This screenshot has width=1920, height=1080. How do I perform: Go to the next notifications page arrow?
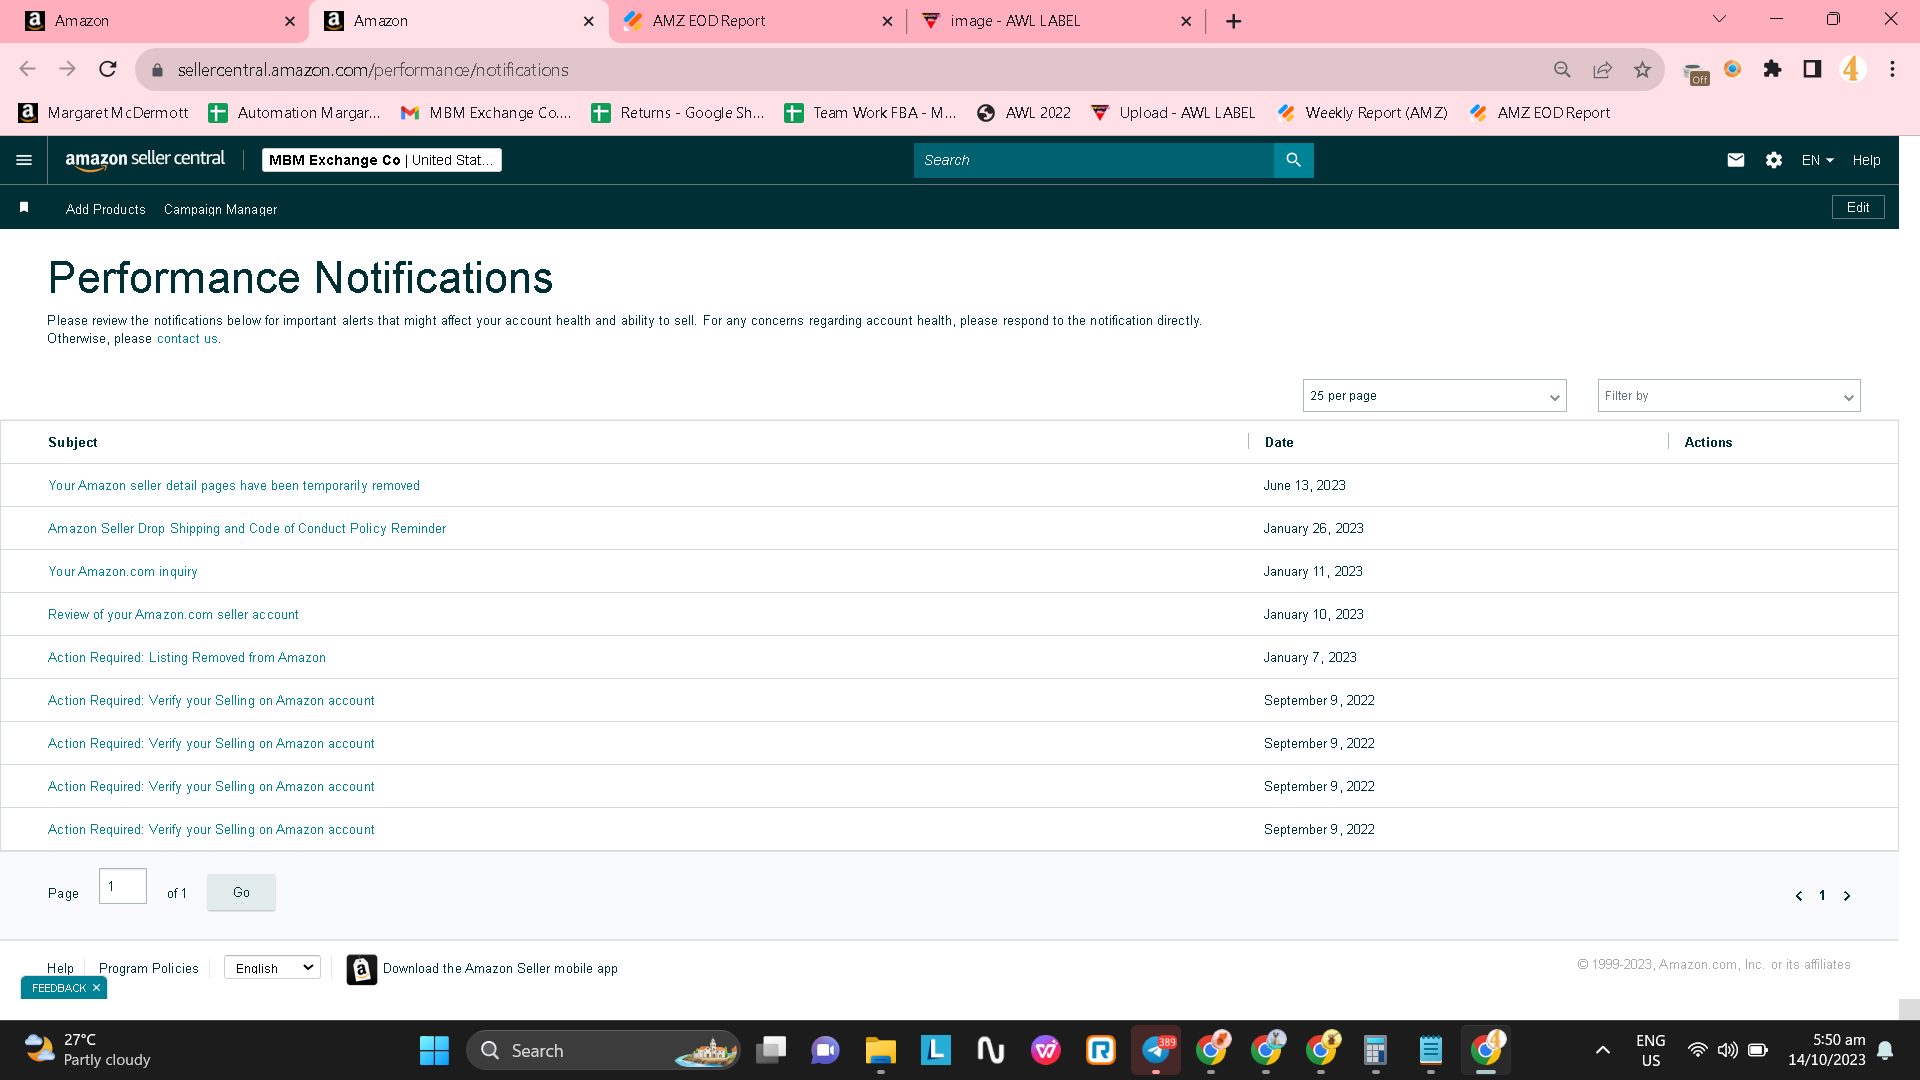tap(1847, 896)
